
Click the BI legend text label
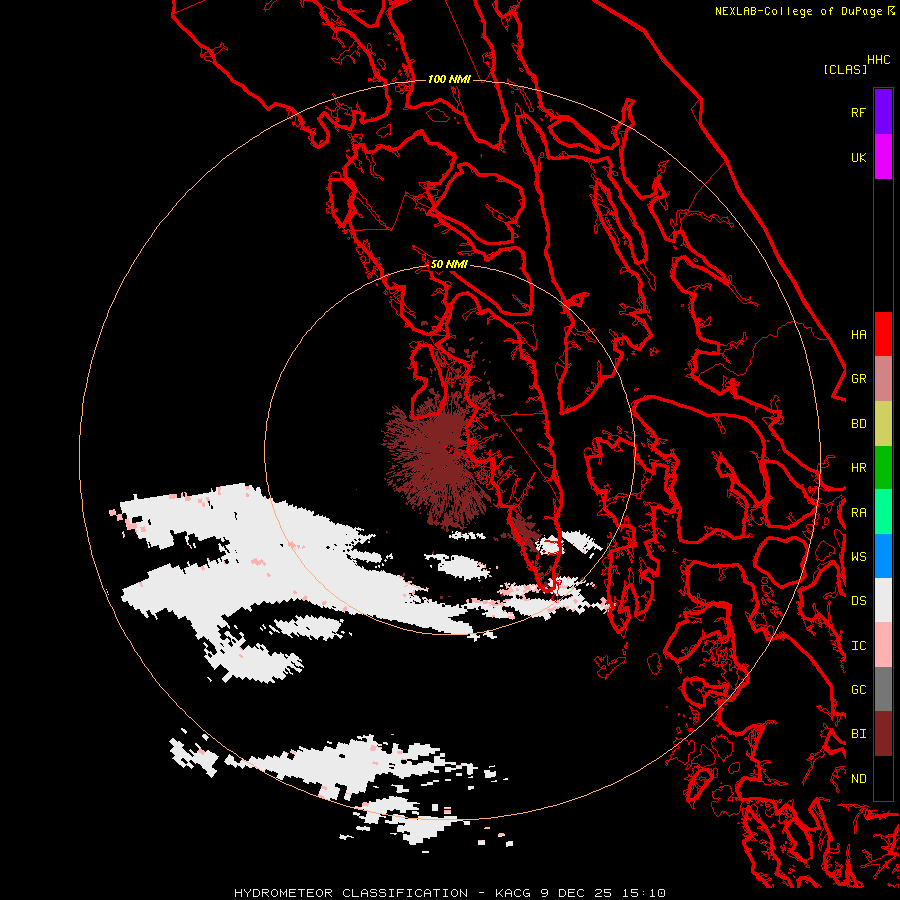click(x=859, y=734)
